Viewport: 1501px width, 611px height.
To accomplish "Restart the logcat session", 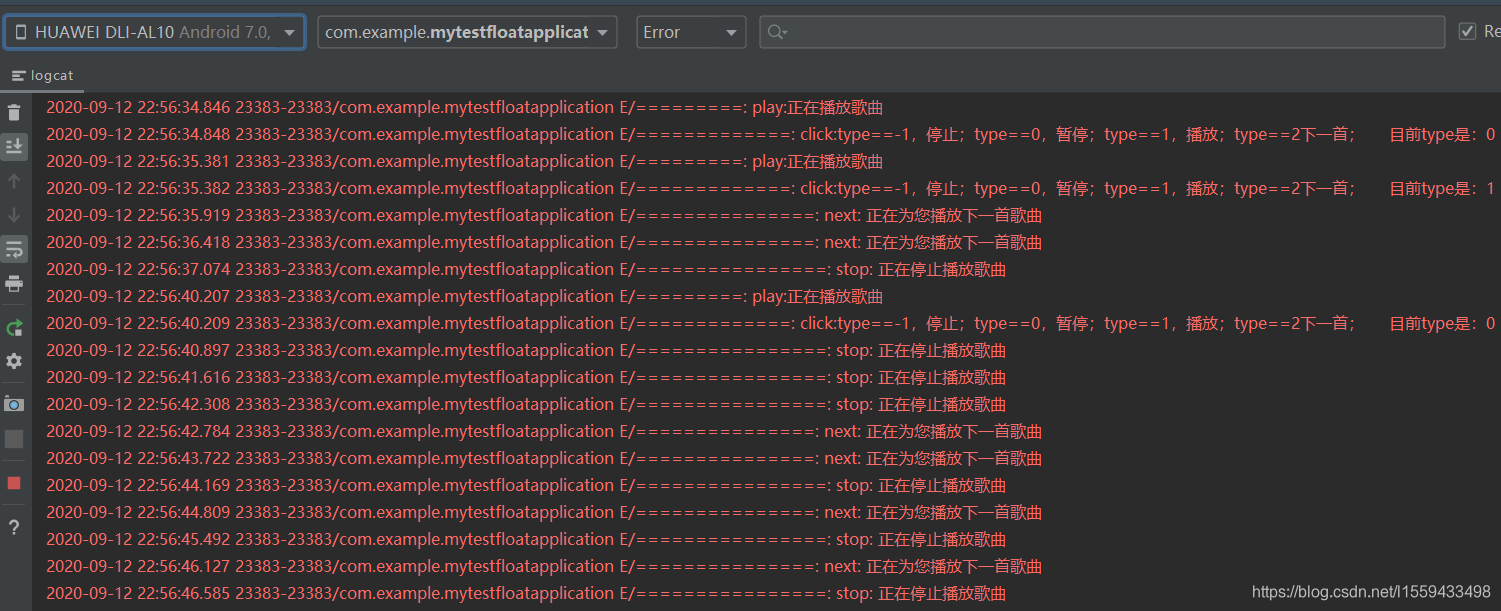I will pos(14,327).
